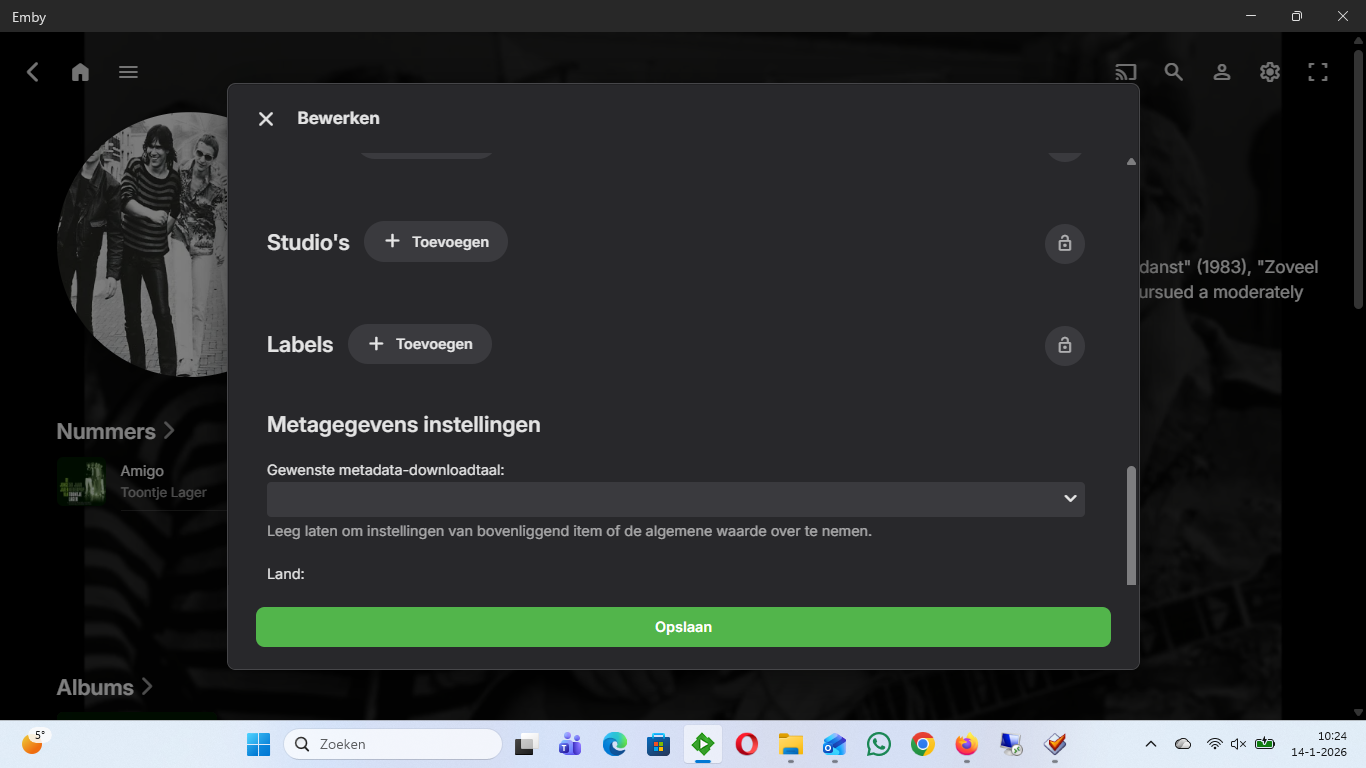Screen dimensions: 1366x768
Task: Open File Explorer from taskbar
Action: click(791, 744)
